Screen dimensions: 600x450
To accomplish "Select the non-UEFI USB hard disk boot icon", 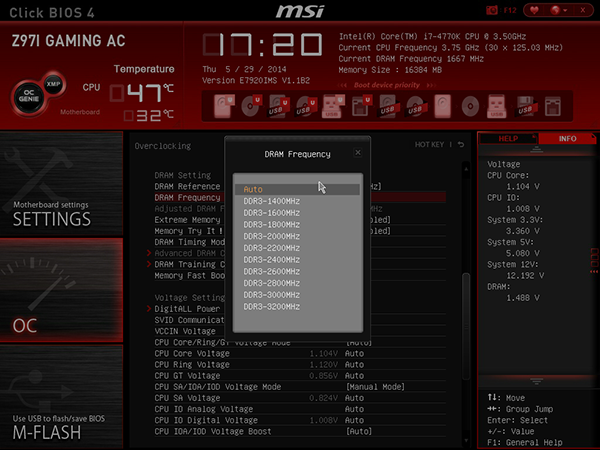I will [x=389, y=106].
